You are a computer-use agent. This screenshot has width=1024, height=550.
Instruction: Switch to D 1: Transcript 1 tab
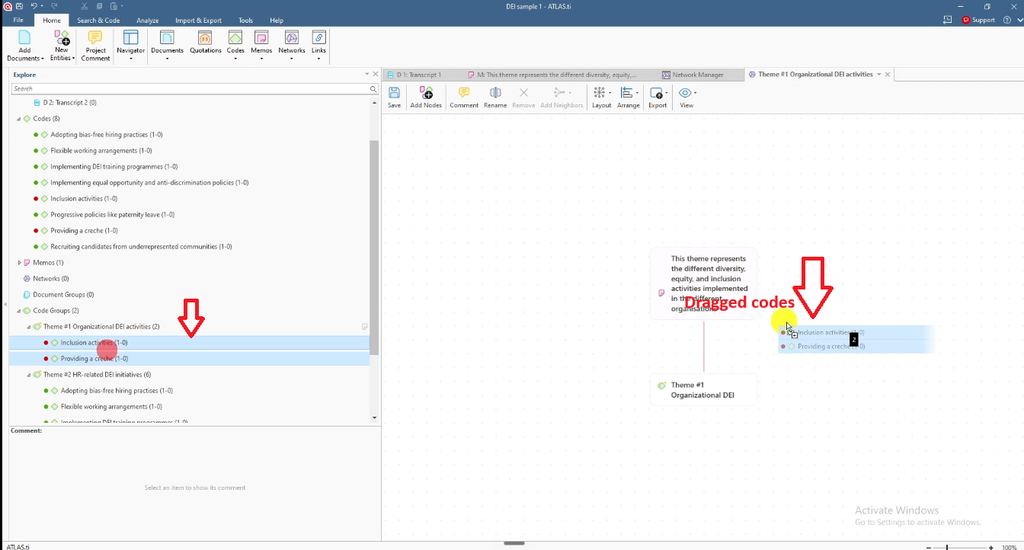tap(419, 74)
